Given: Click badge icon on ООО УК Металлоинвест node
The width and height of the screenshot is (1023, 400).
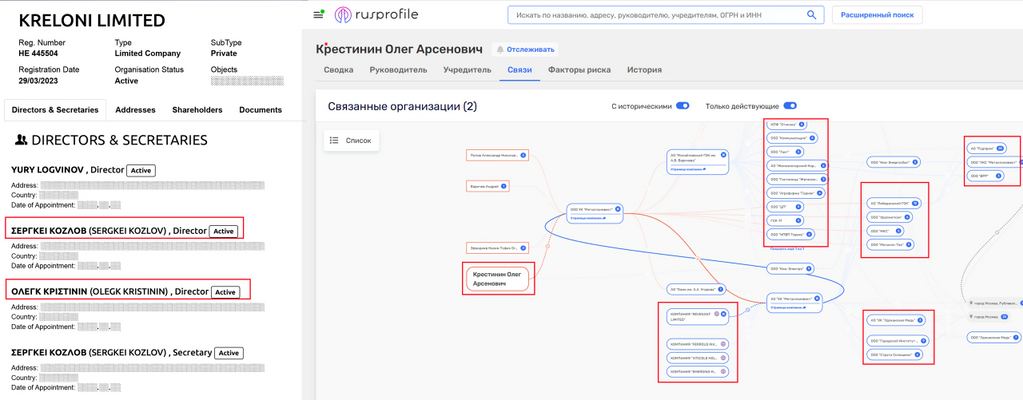Looking at the screenshot, I should pyautogui.click(x=618, y=210).
